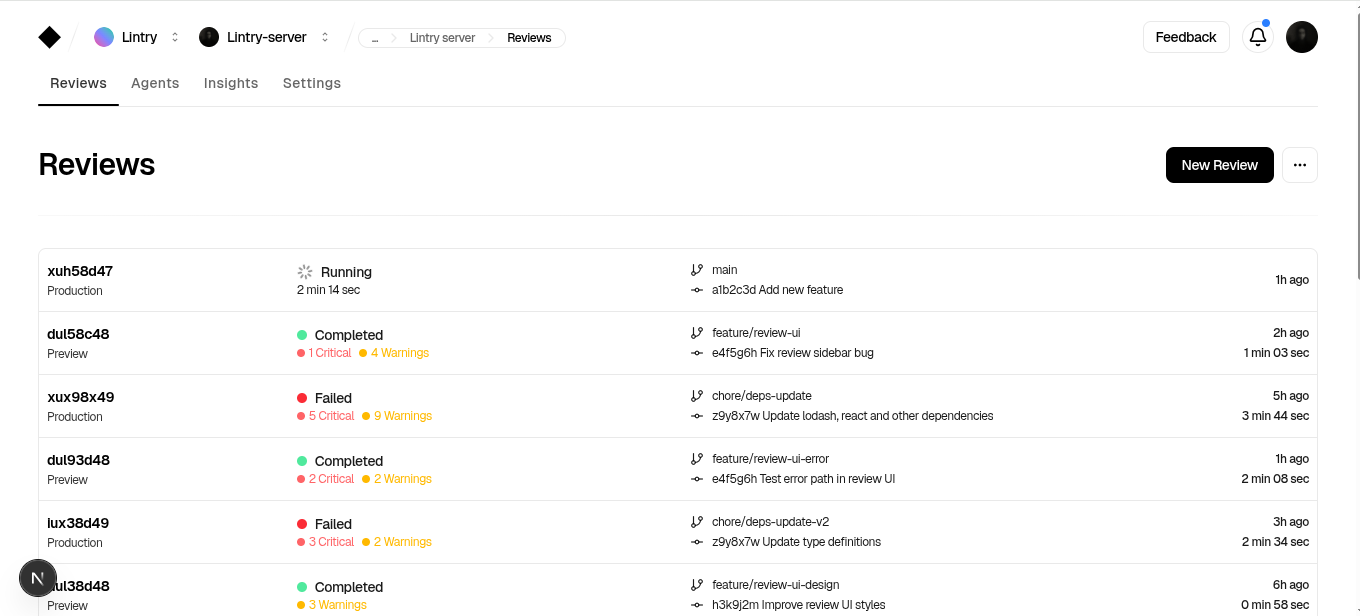Image resolution: width=1360 pixels, height=616 pixels.
Task: Click the Running spinner status icon
Action: [x=305, y=272]
